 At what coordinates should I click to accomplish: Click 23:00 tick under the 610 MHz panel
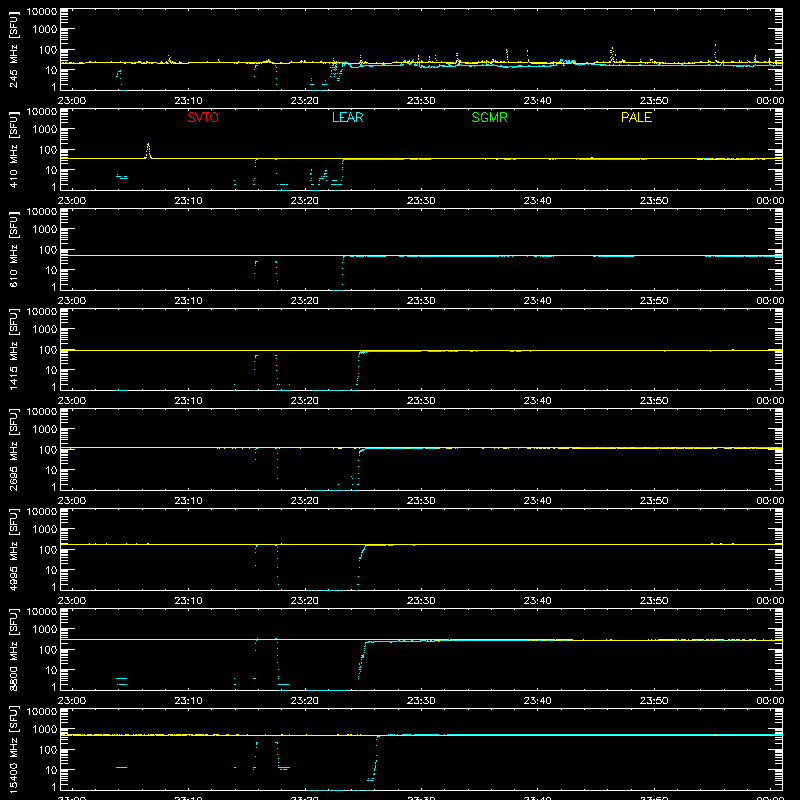72,301
